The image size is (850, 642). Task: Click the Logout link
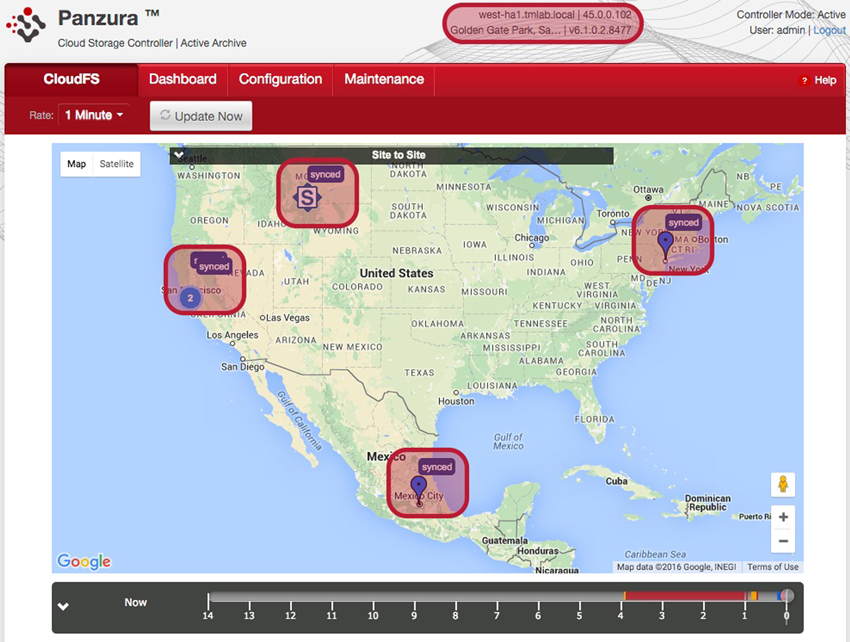point(829,30)
